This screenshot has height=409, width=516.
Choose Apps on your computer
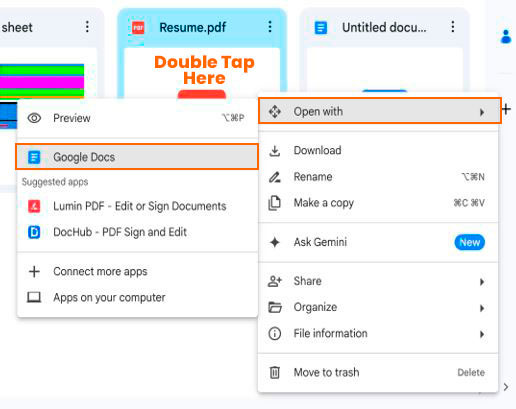tap(137, 297)
